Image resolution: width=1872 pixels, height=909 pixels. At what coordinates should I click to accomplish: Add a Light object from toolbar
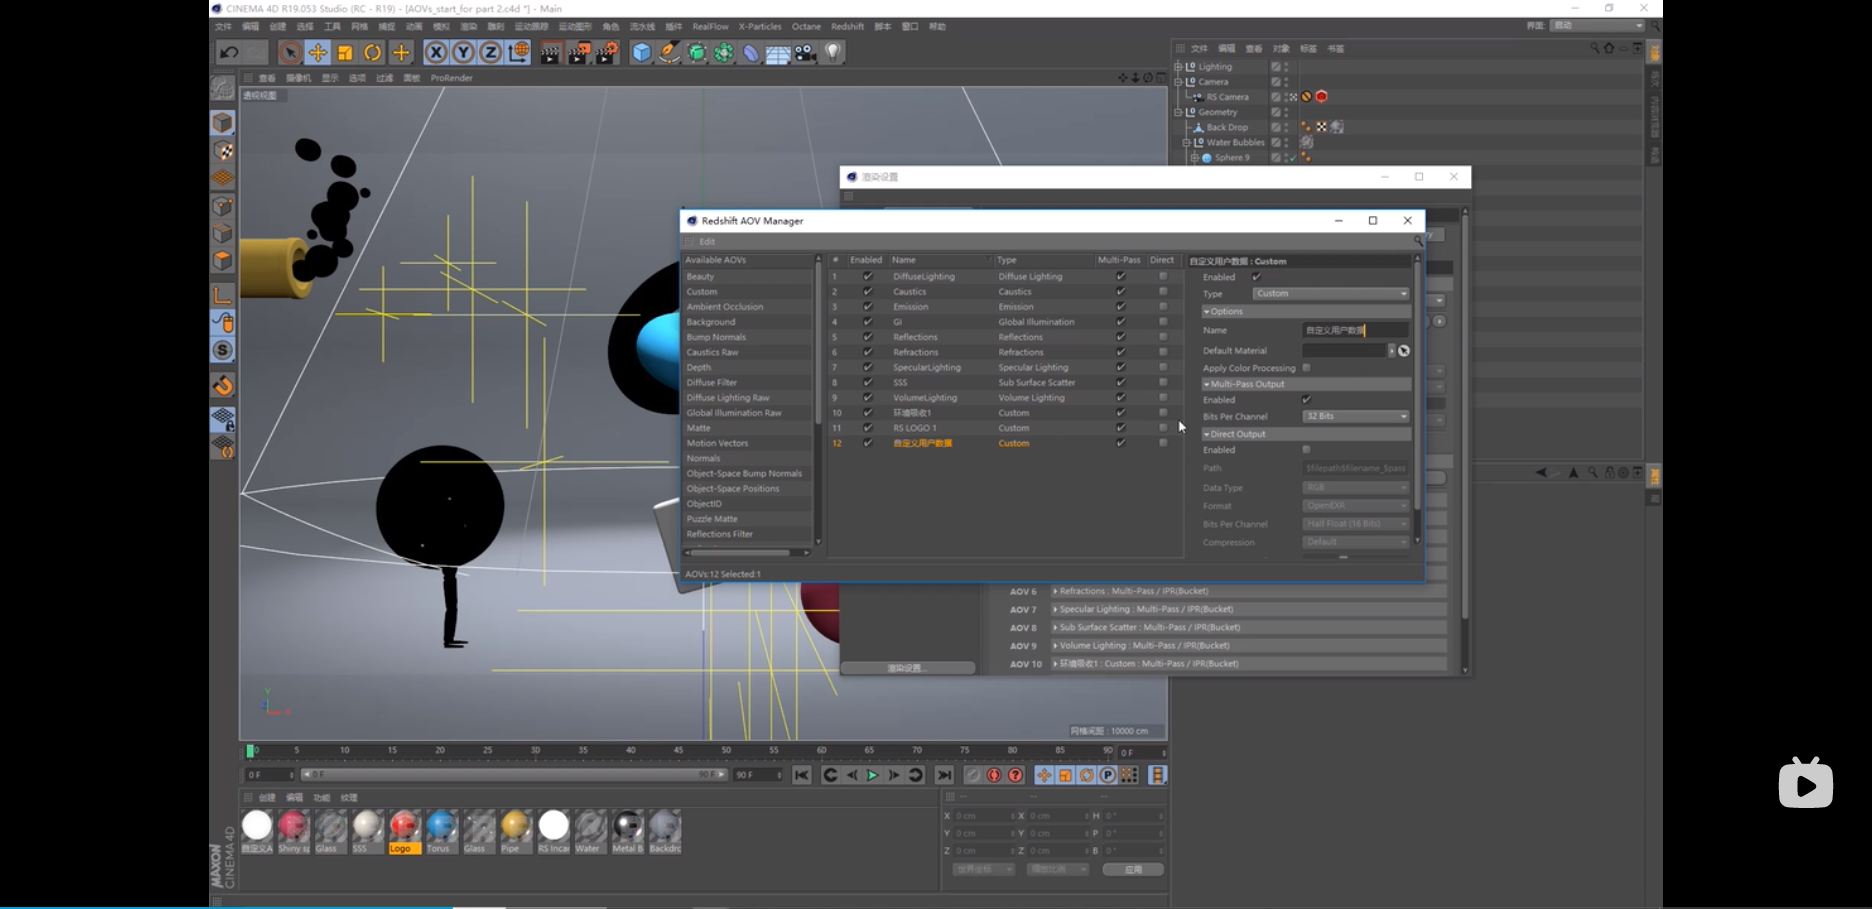click(833, 53)
